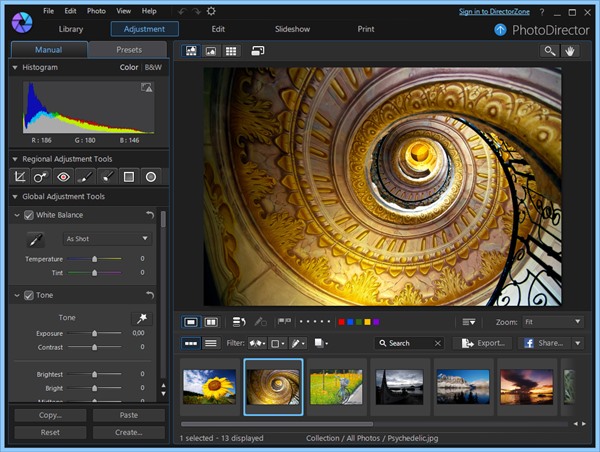Click the white balance eyedropper icon
Viewport: 600px width, 452px height.
click(x=35, y=240)
